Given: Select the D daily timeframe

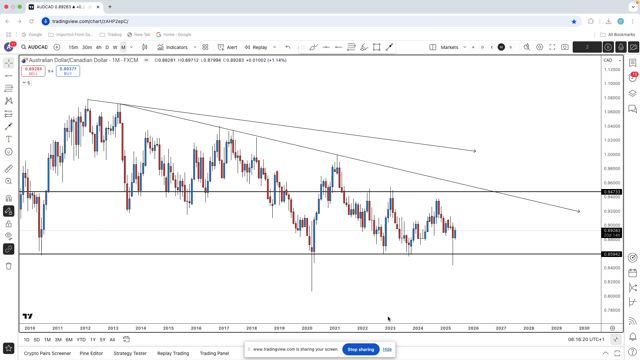Looking at the screenshot, I should (107, 47).
